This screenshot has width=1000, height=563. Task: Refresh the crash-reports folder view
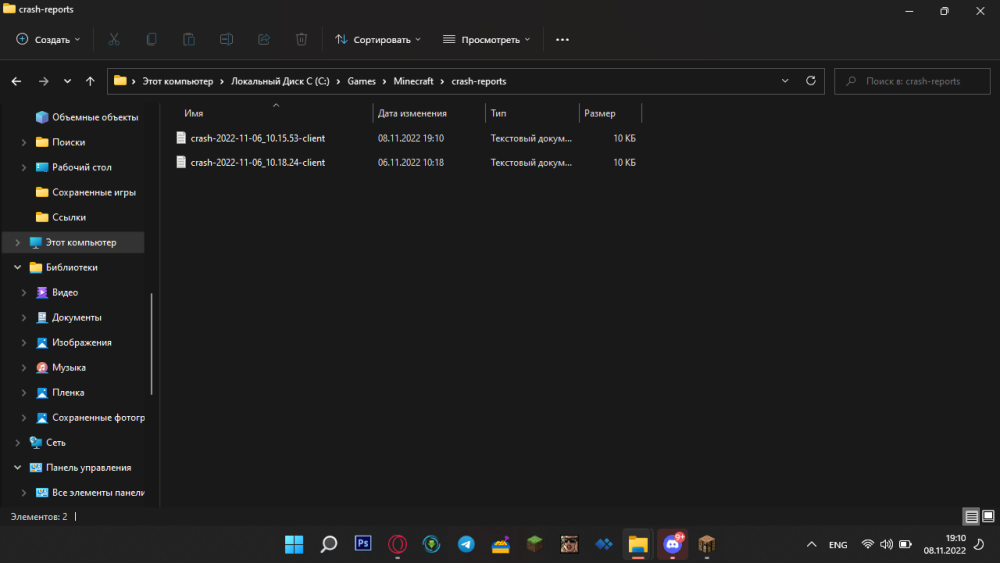(811, 81)
